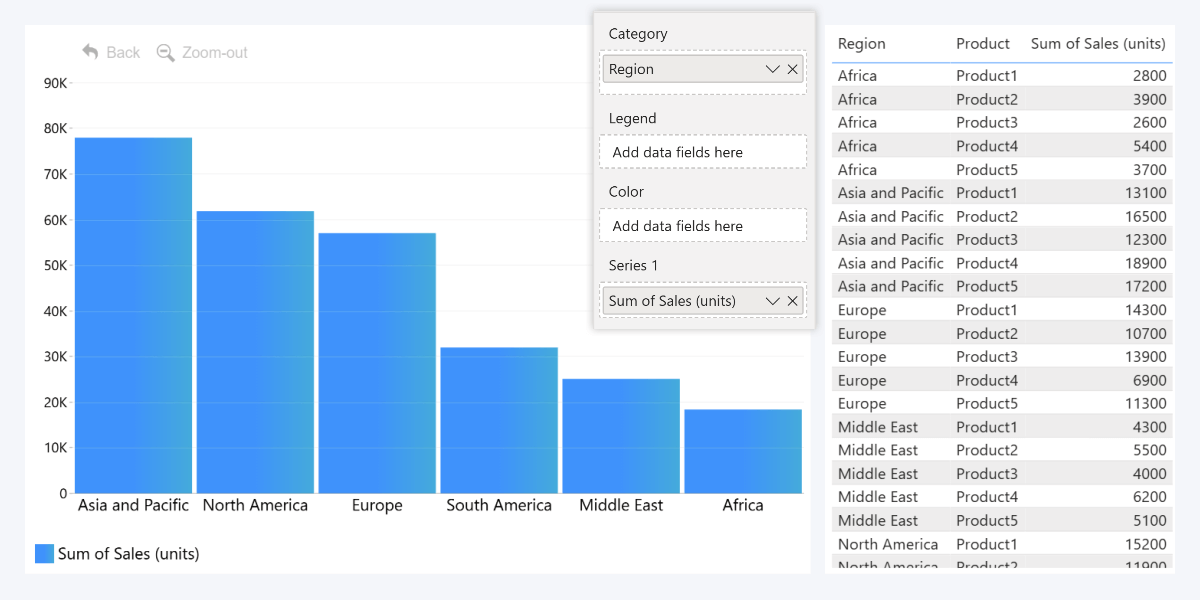Click the legend color swatch for Sum of Sales
Image resolution: width=1200 pixels, height=600 pixels.
[x=44, y=554]
